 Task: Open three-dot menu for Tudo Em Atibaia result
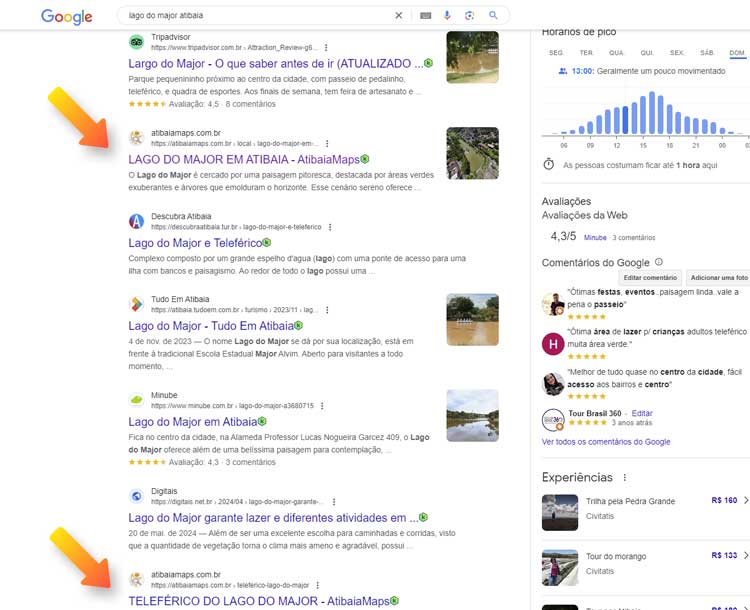click(x=327, y=310)
